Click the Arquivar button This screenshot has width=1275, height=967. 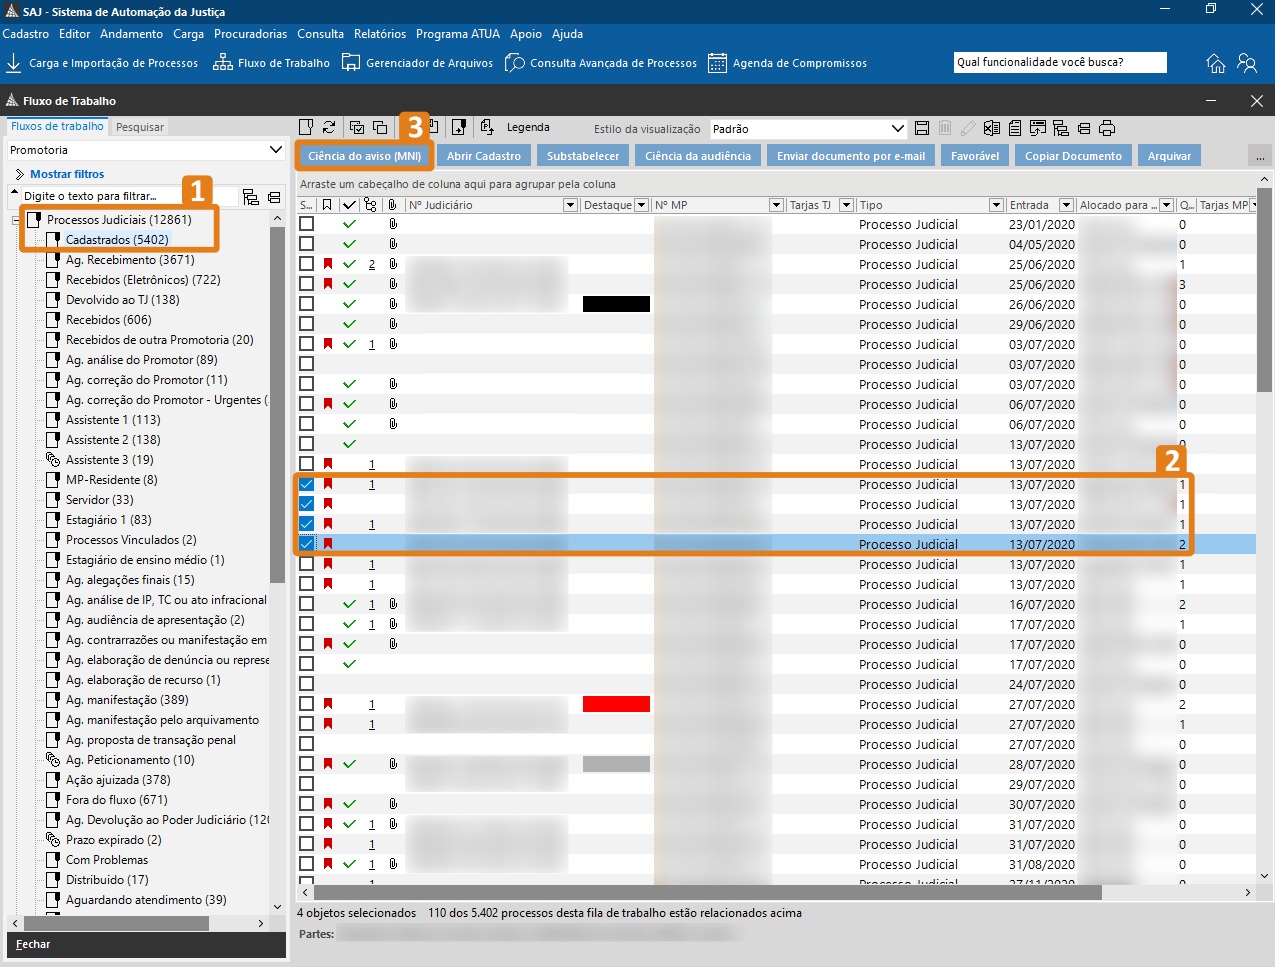point(1169,156)
